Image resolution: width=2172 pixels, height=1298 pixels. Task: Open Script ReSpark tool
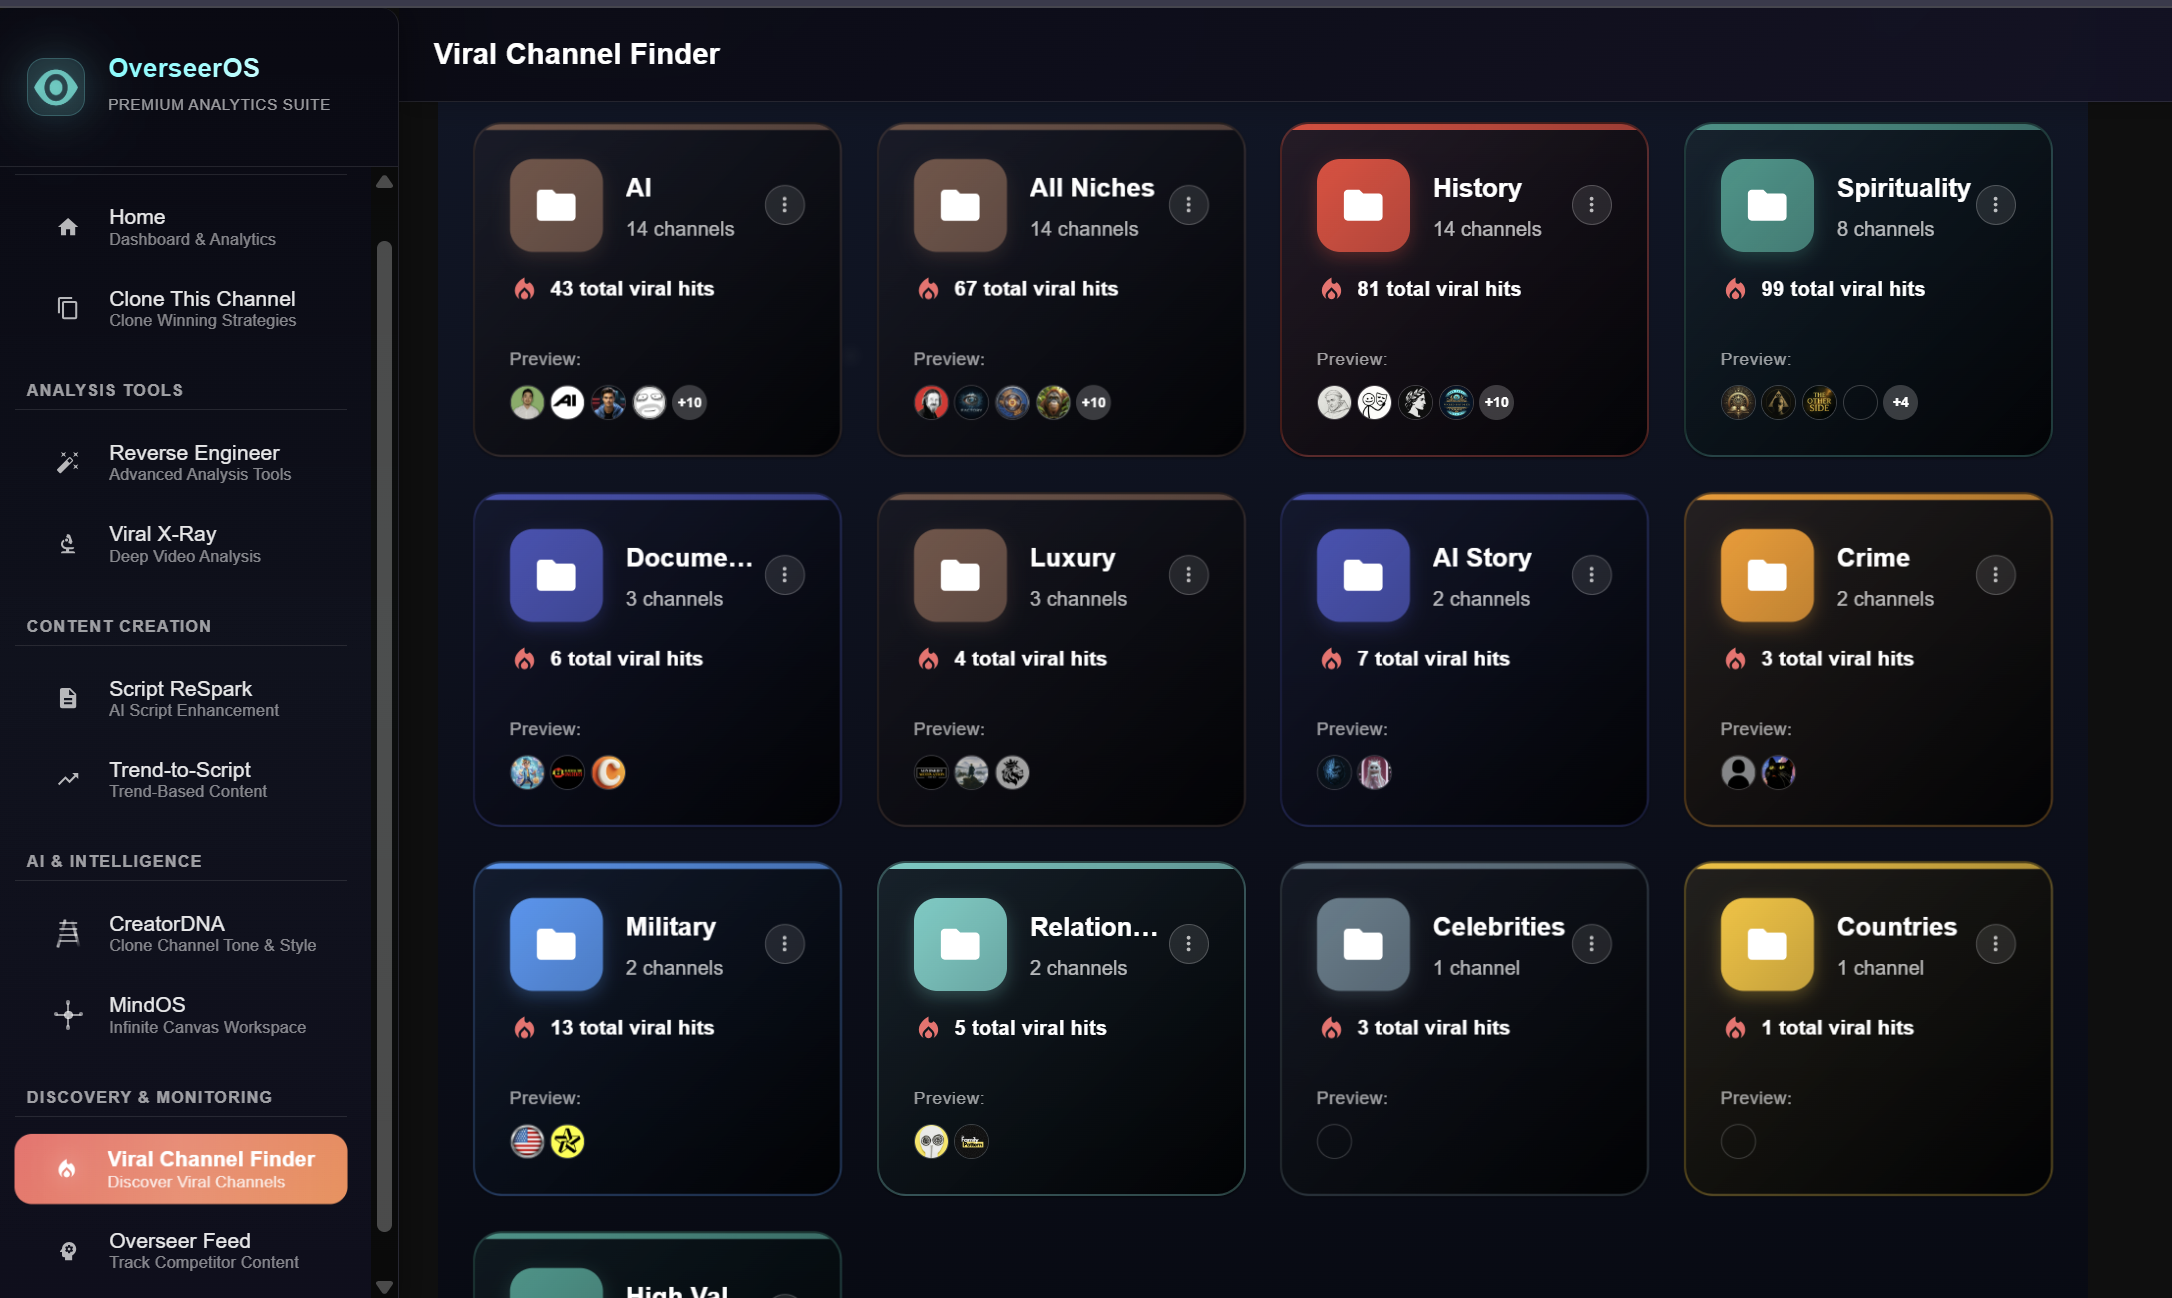(181, 698)
